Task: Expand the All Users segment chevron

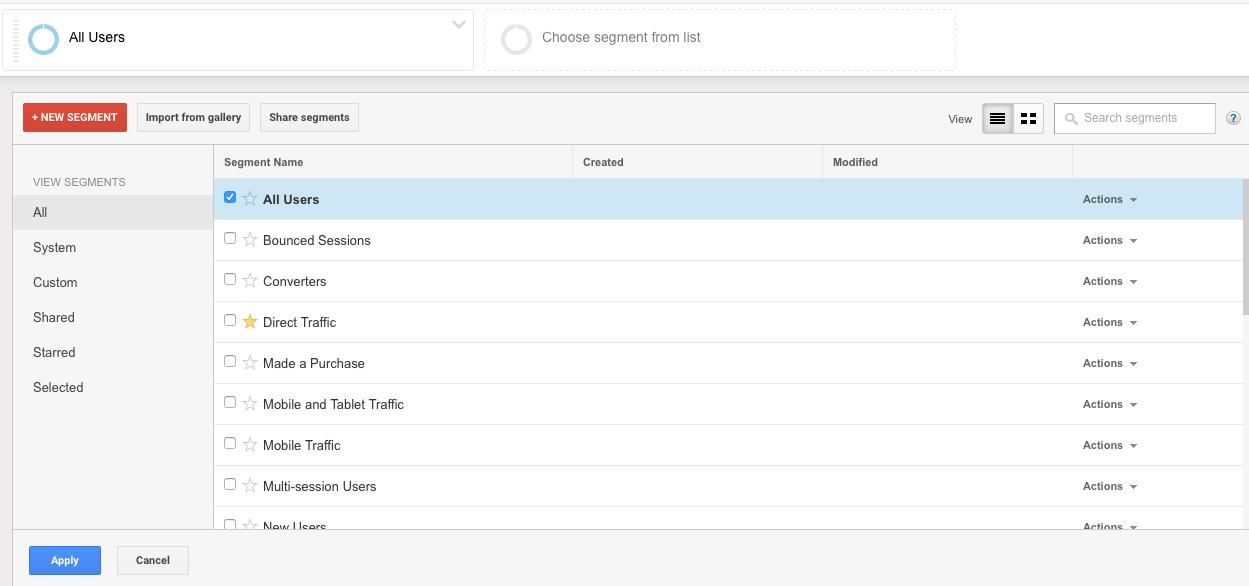Action: pos(459,25)
